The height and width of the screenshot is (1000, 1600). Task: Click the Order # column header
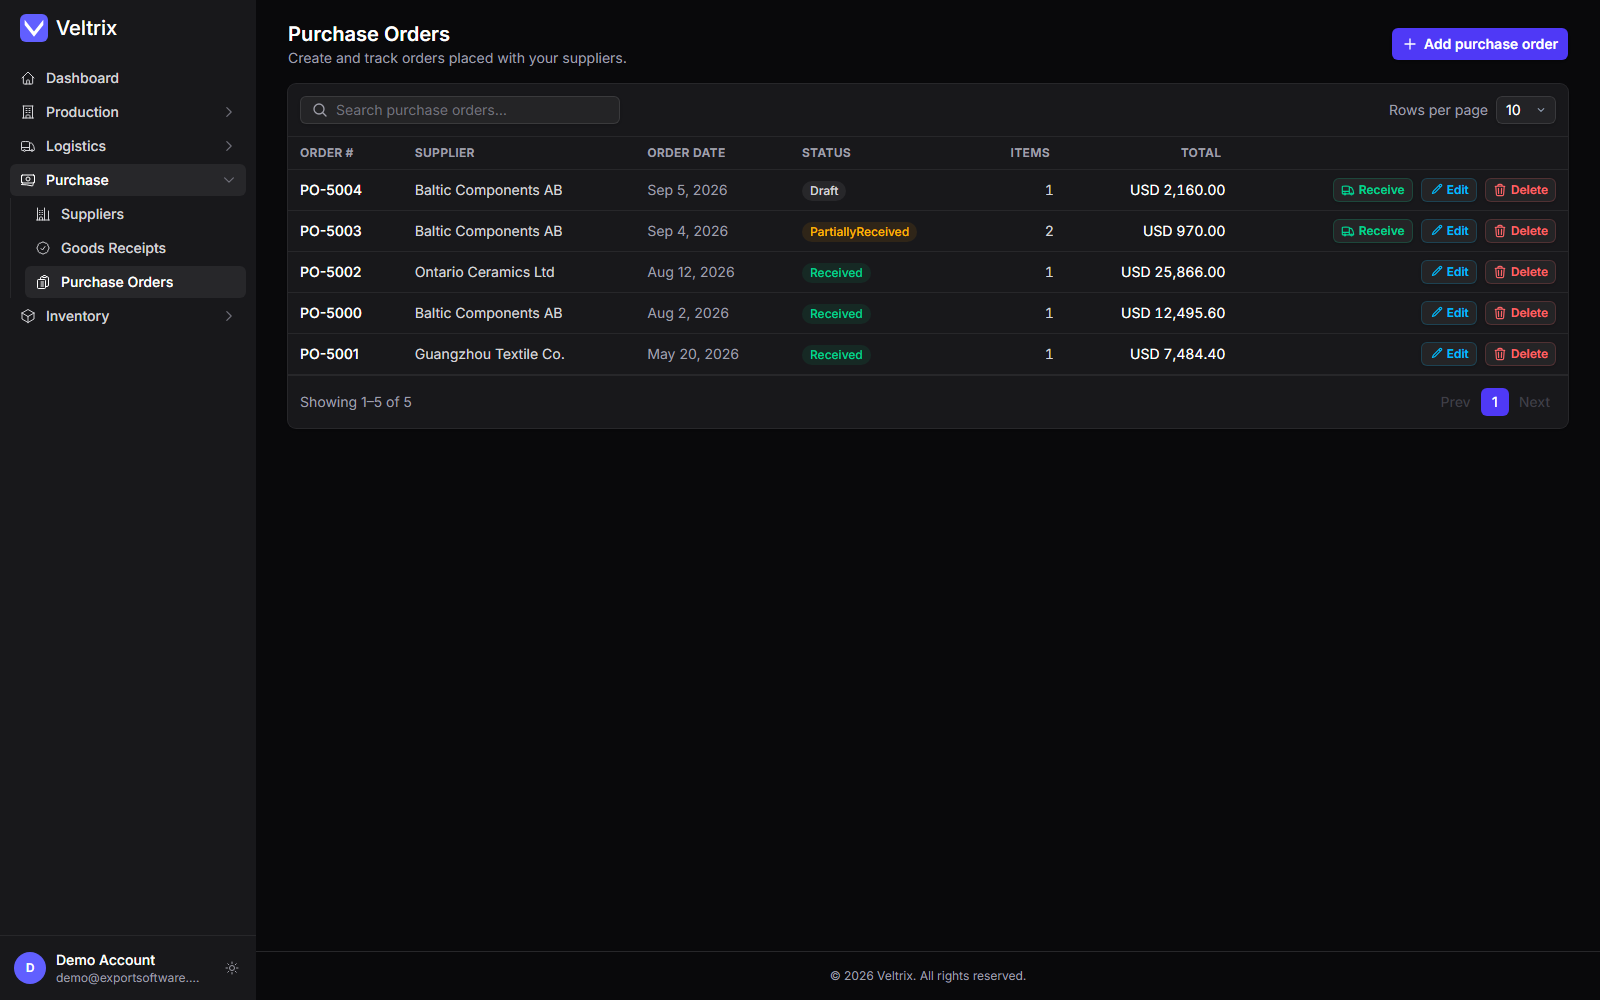(327, 153)
